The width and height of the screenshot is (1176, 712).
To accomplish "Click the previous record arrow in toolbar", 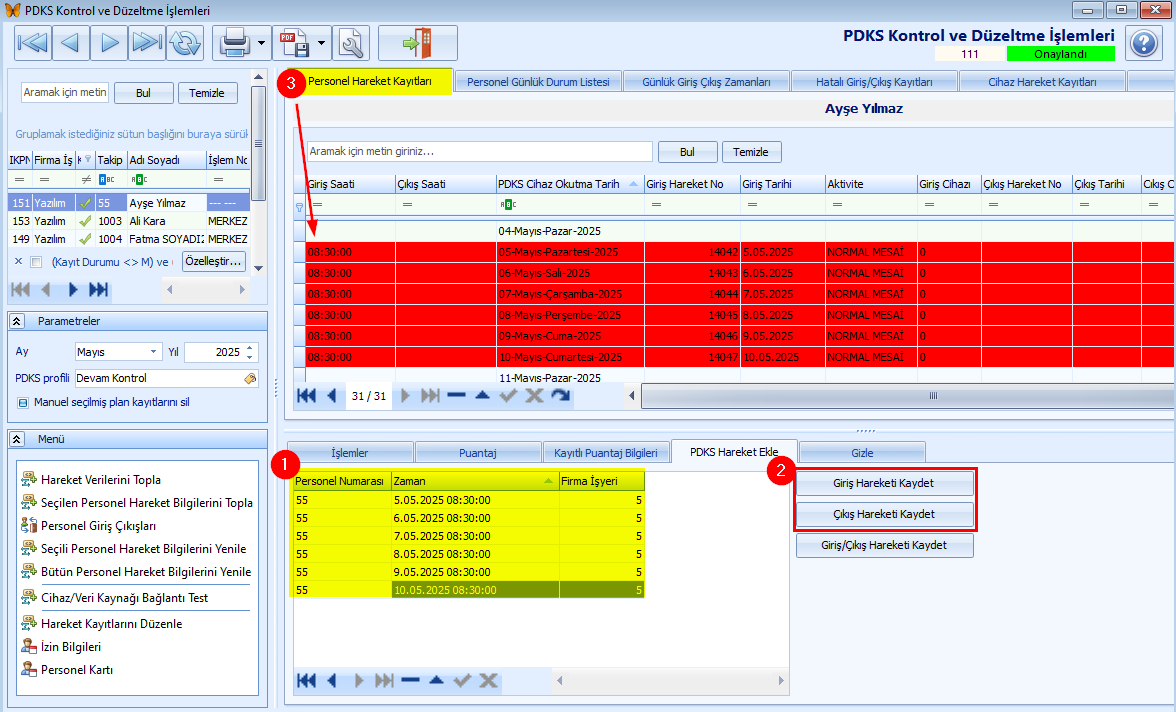I will (70, 43).
